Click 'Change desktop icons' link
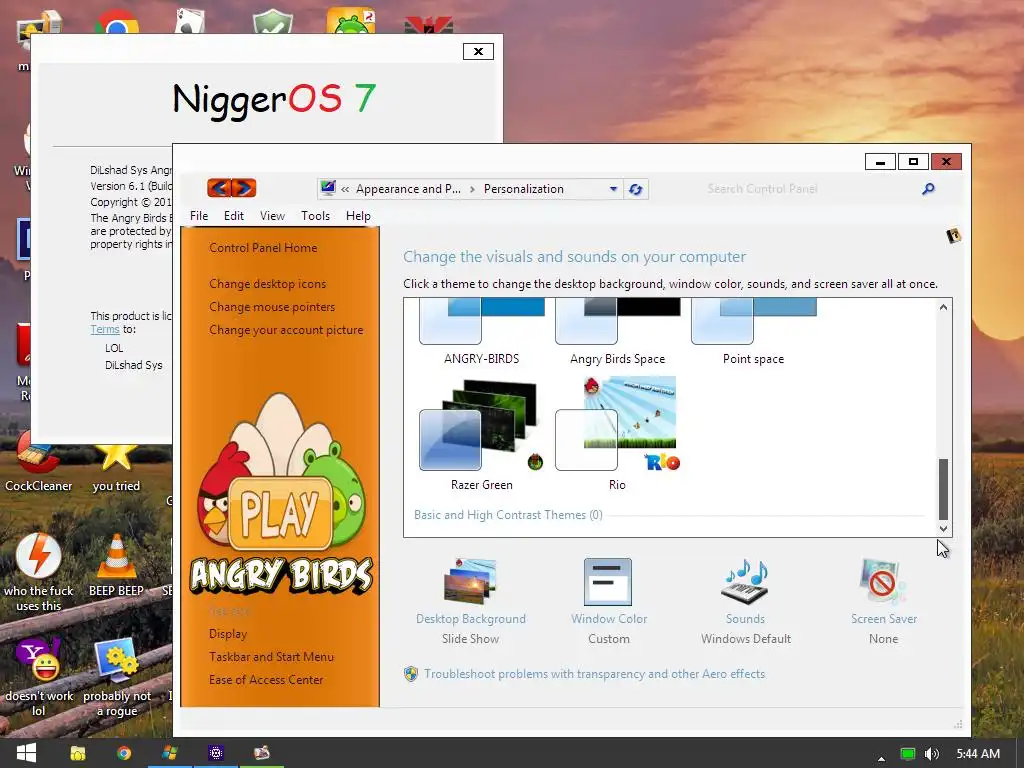This screenshot has width=1024, height=768. click(x=268, y=283)
